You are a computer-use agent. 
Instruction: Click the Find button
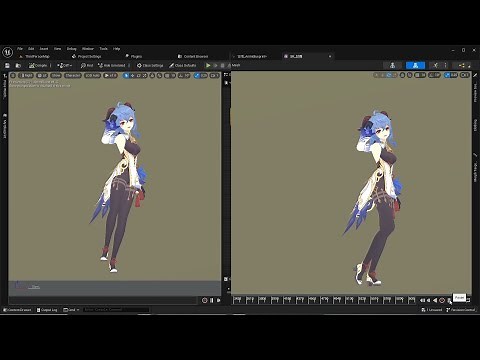[x=87, y=65]
